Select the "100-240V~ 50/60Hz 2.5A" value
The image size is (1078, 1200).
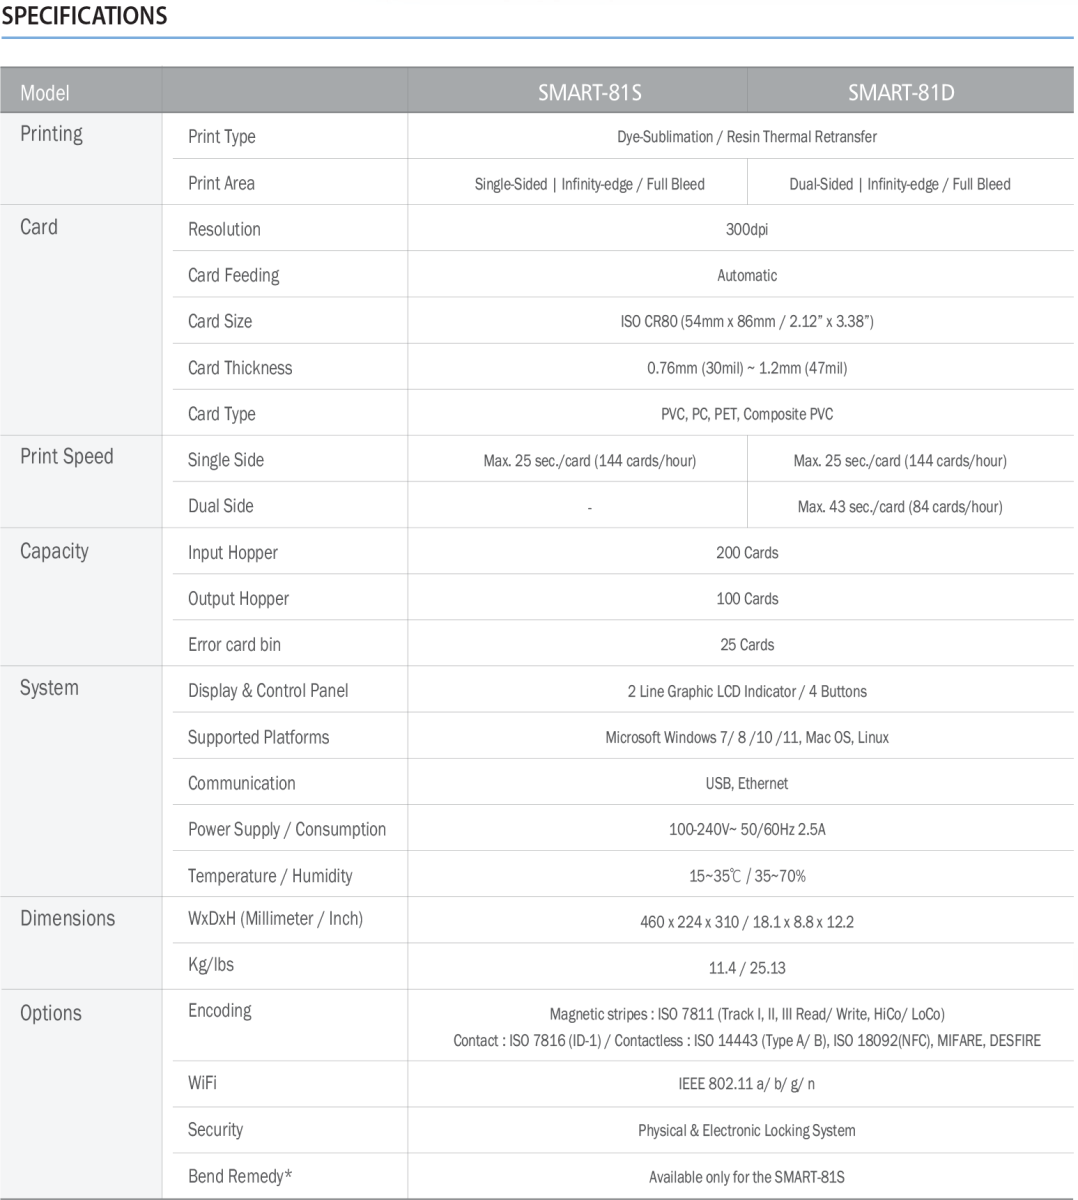click(x=747, y=830)
